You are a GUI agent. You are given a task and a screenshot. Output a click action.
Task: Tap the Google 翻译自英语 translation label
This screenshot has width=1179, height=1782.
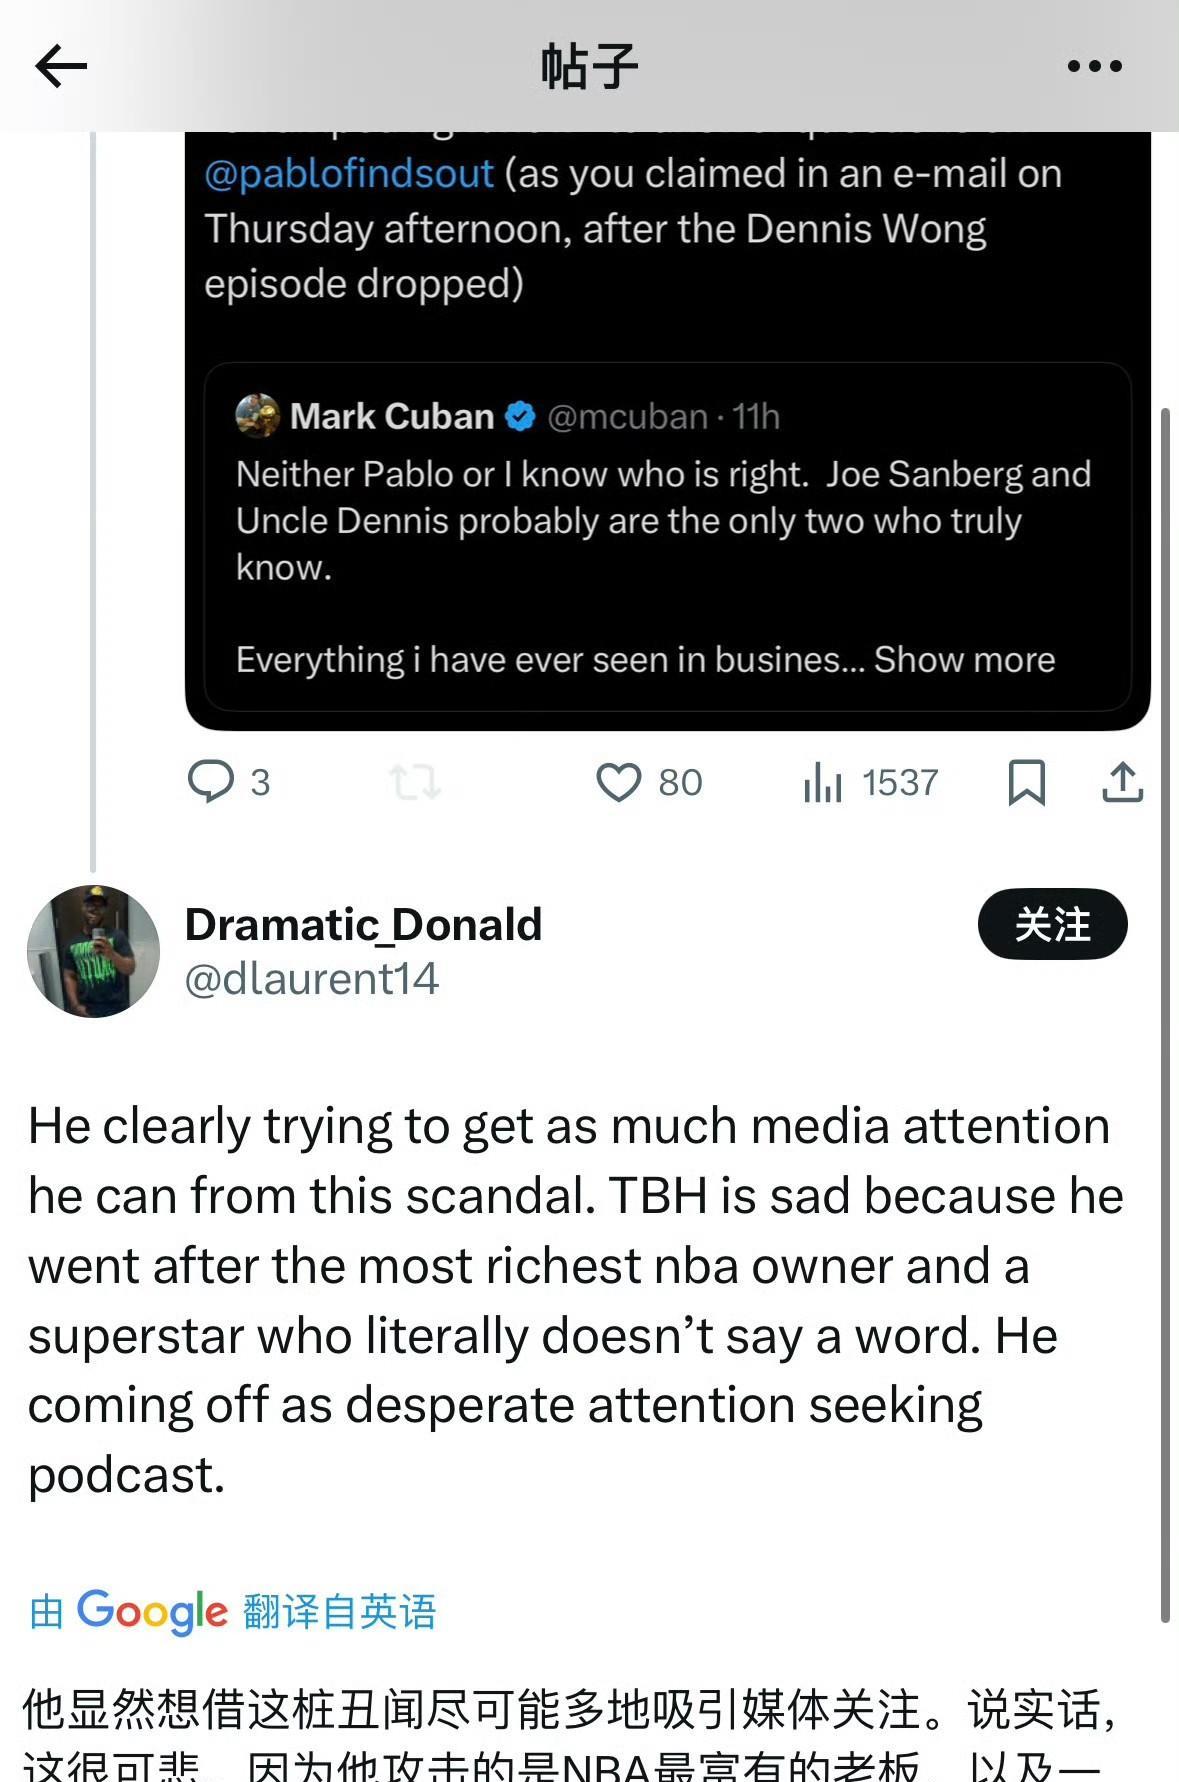233,1612
